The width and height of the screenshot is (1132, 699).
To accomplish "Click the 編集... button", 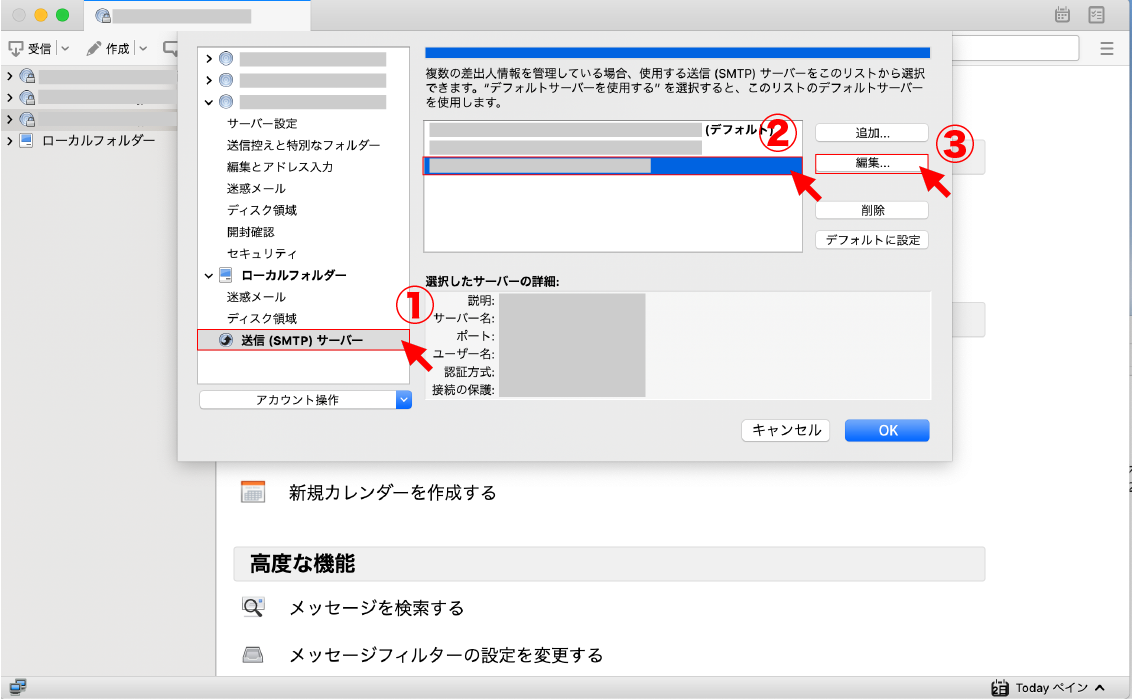I will pos(872,162).
